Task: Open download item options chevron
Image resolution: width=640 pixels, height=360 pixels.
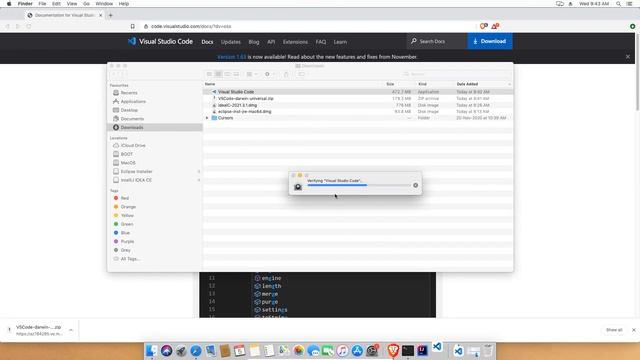Action: [71, 330]
